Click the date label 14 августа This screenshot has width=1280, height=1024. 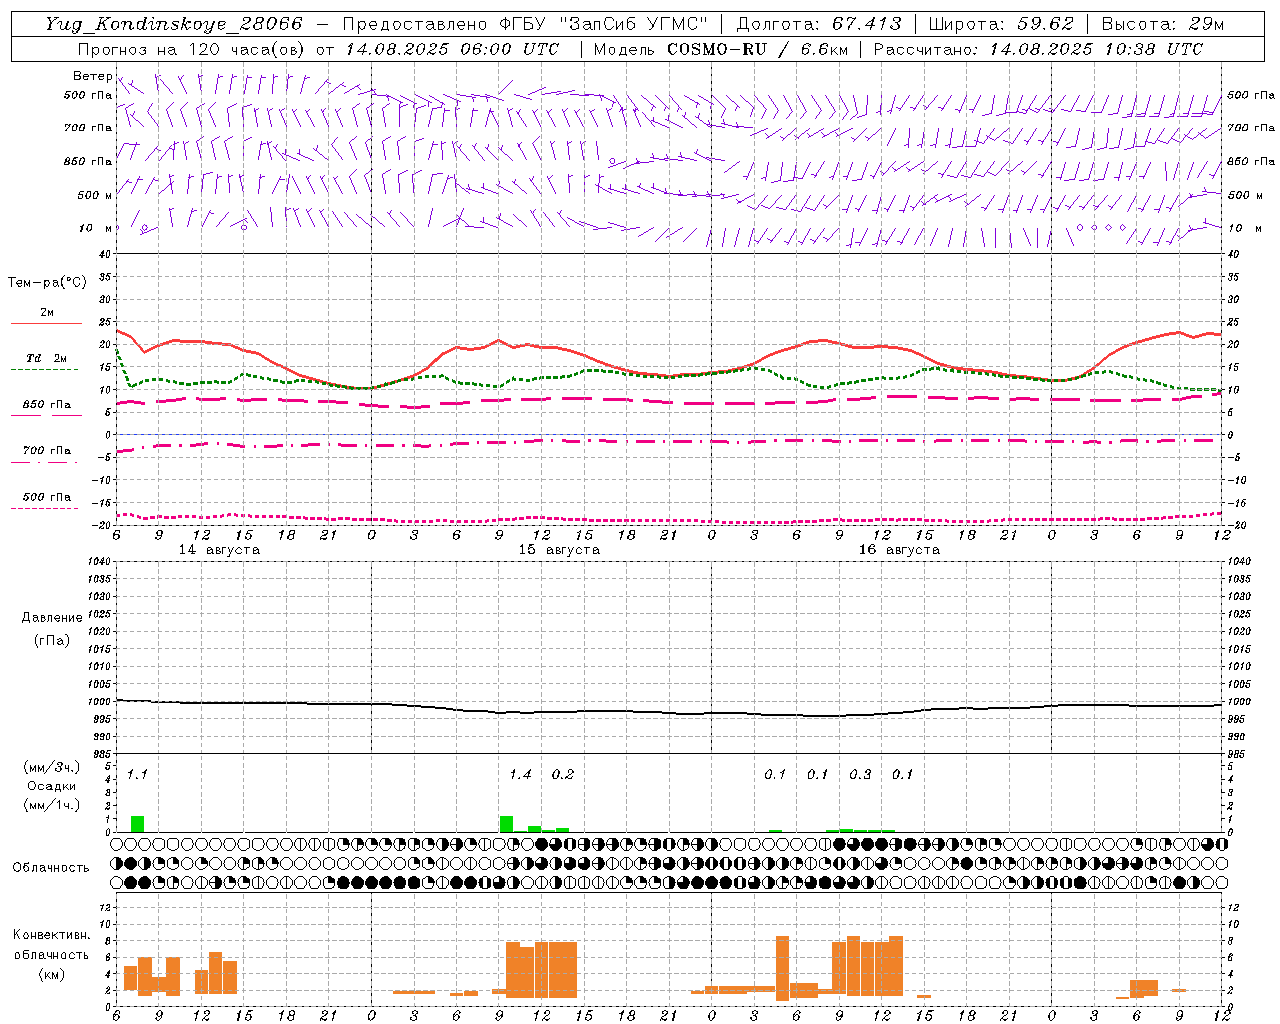pyautogui.click(x=219, y=550)
